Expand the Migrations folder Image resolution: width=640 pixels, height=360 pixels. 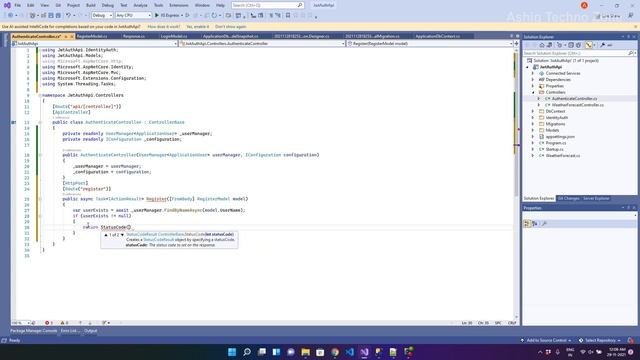(533, 124)
